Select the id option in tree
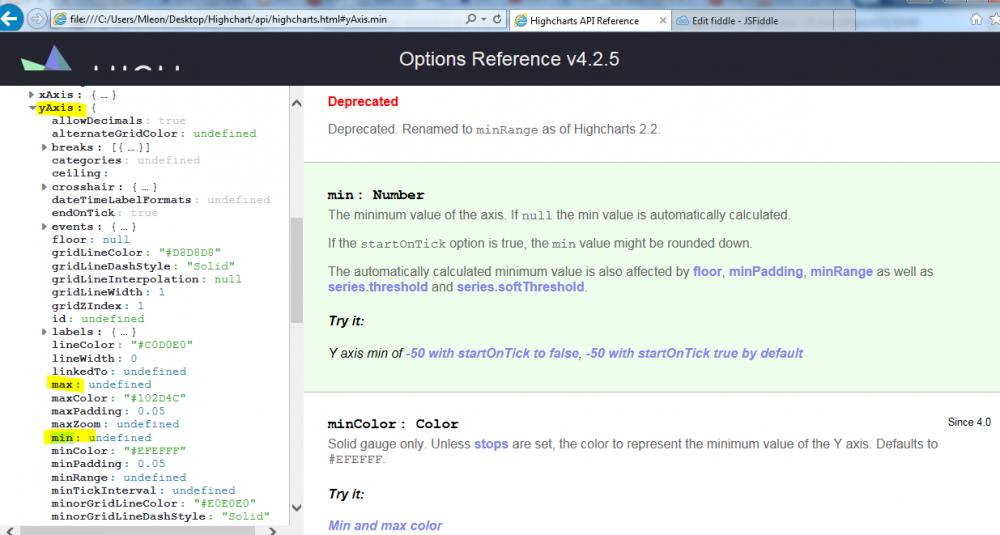 tap(59, 319)
